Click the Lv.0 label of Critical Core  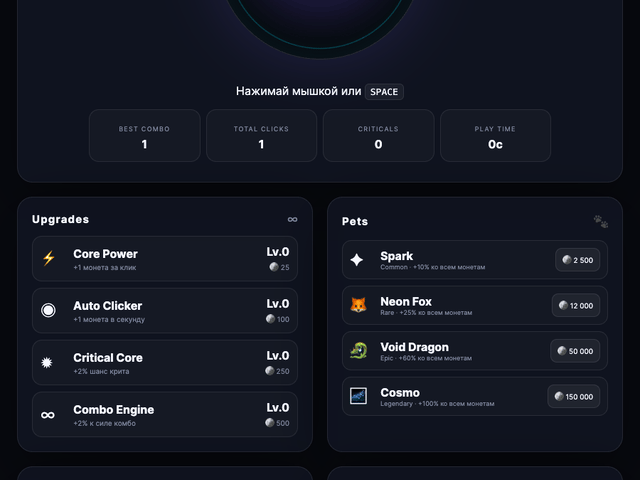pos(278,356)
